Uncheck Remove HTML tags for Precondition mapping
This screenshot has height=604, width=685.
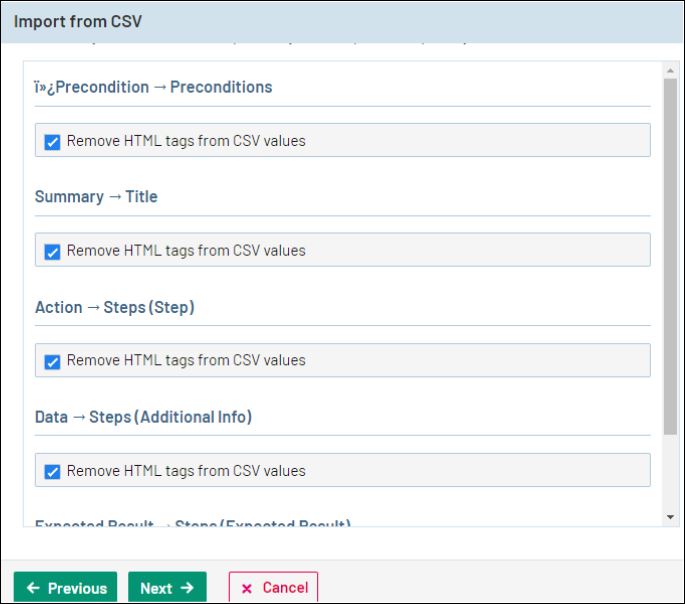[x=53, y=142]
